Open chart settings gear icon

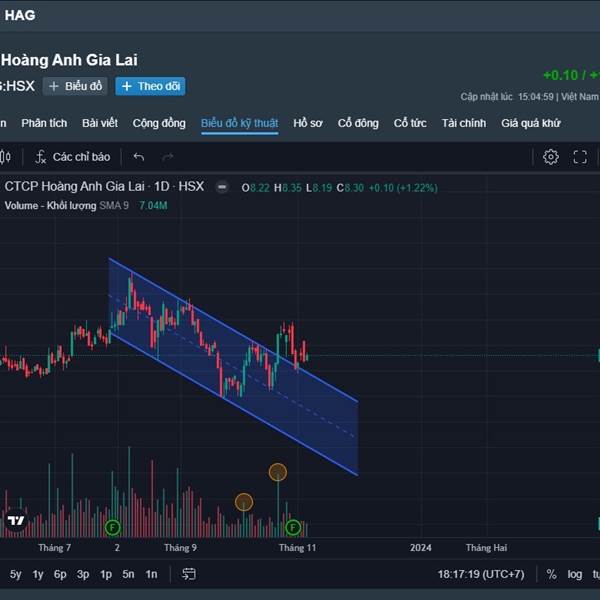tap(551, 157)
